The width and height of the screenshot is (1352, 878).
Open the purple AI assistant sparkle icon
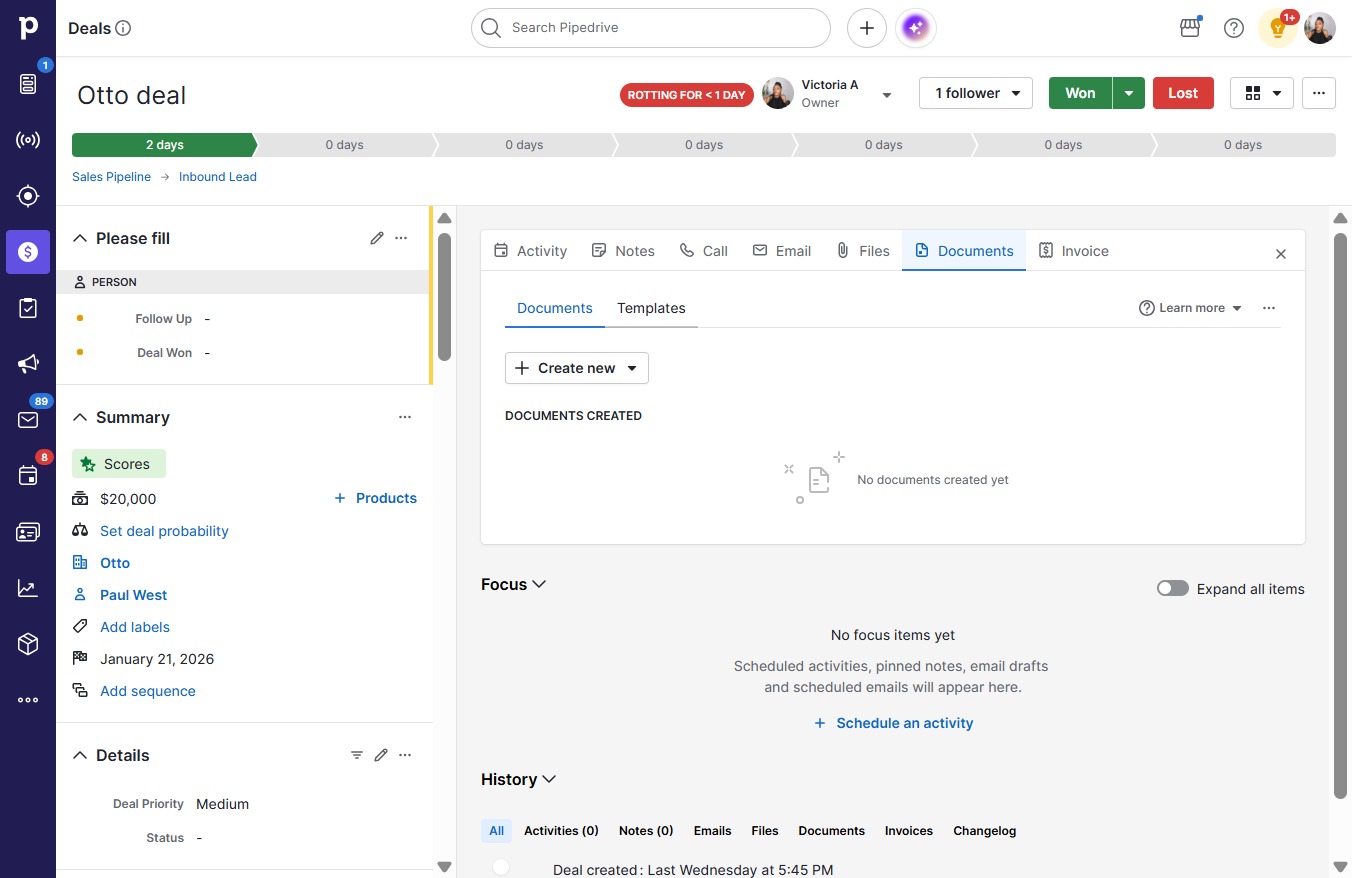917,28
